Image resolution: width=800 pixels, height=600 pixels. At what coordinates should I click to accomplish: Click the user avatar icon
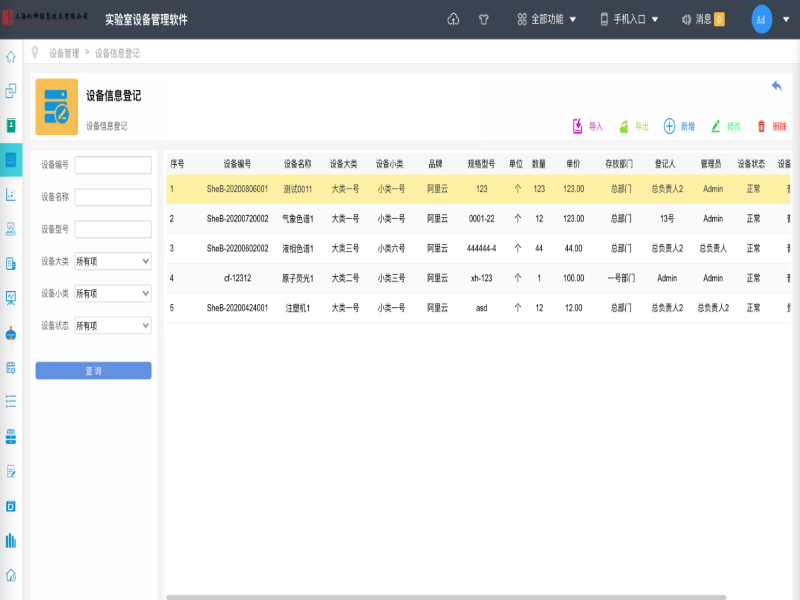[762, 19]
